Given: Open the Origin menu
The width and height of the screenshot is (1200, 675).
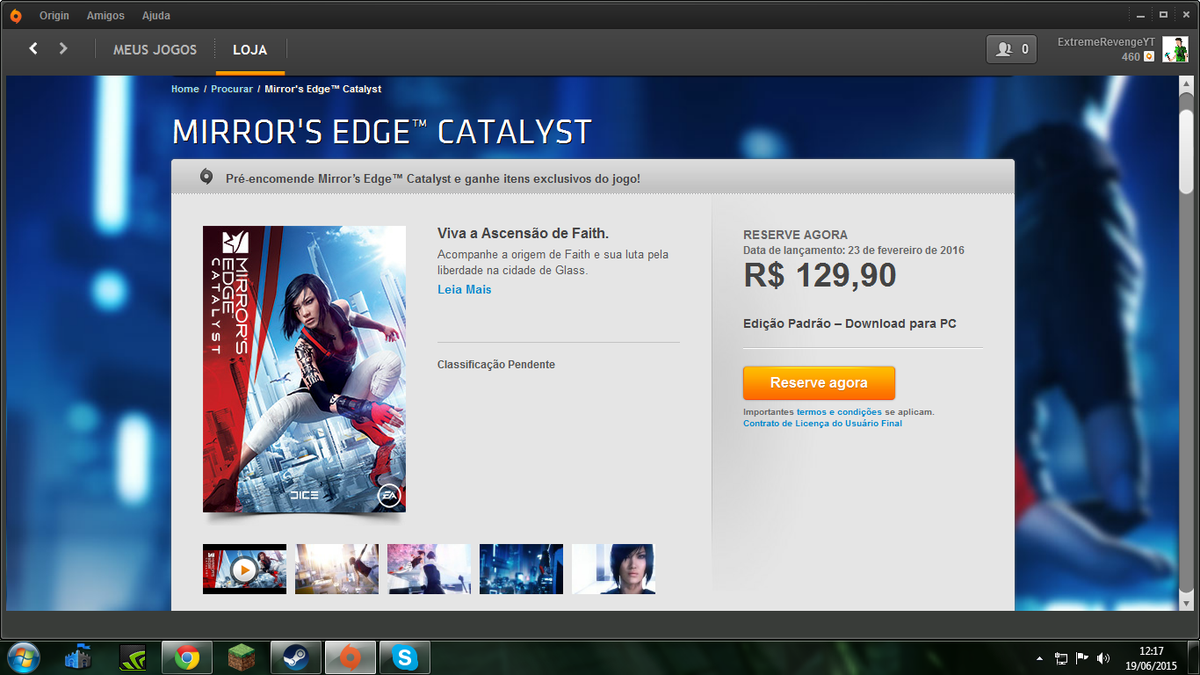Looking at the screenshot, I should [x=54, y=16].
